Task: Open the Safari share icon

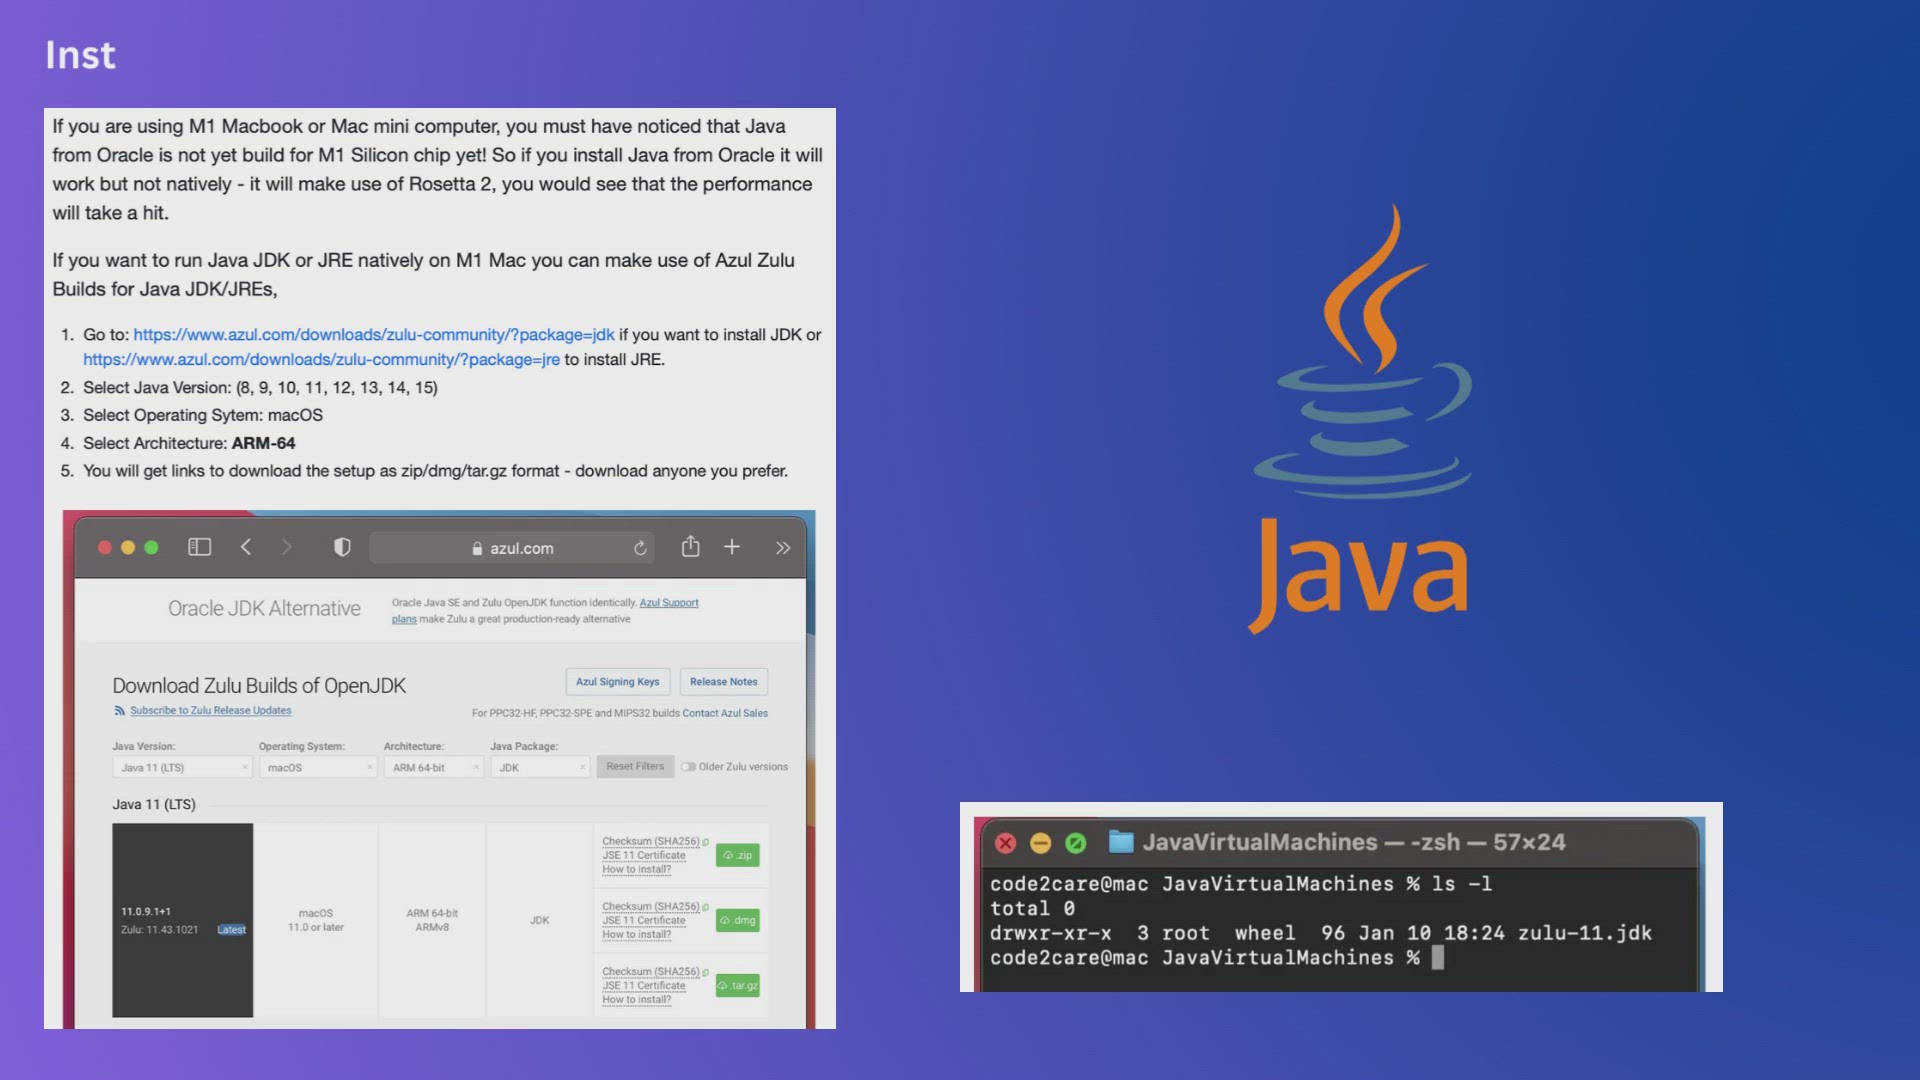Action: 690,546
